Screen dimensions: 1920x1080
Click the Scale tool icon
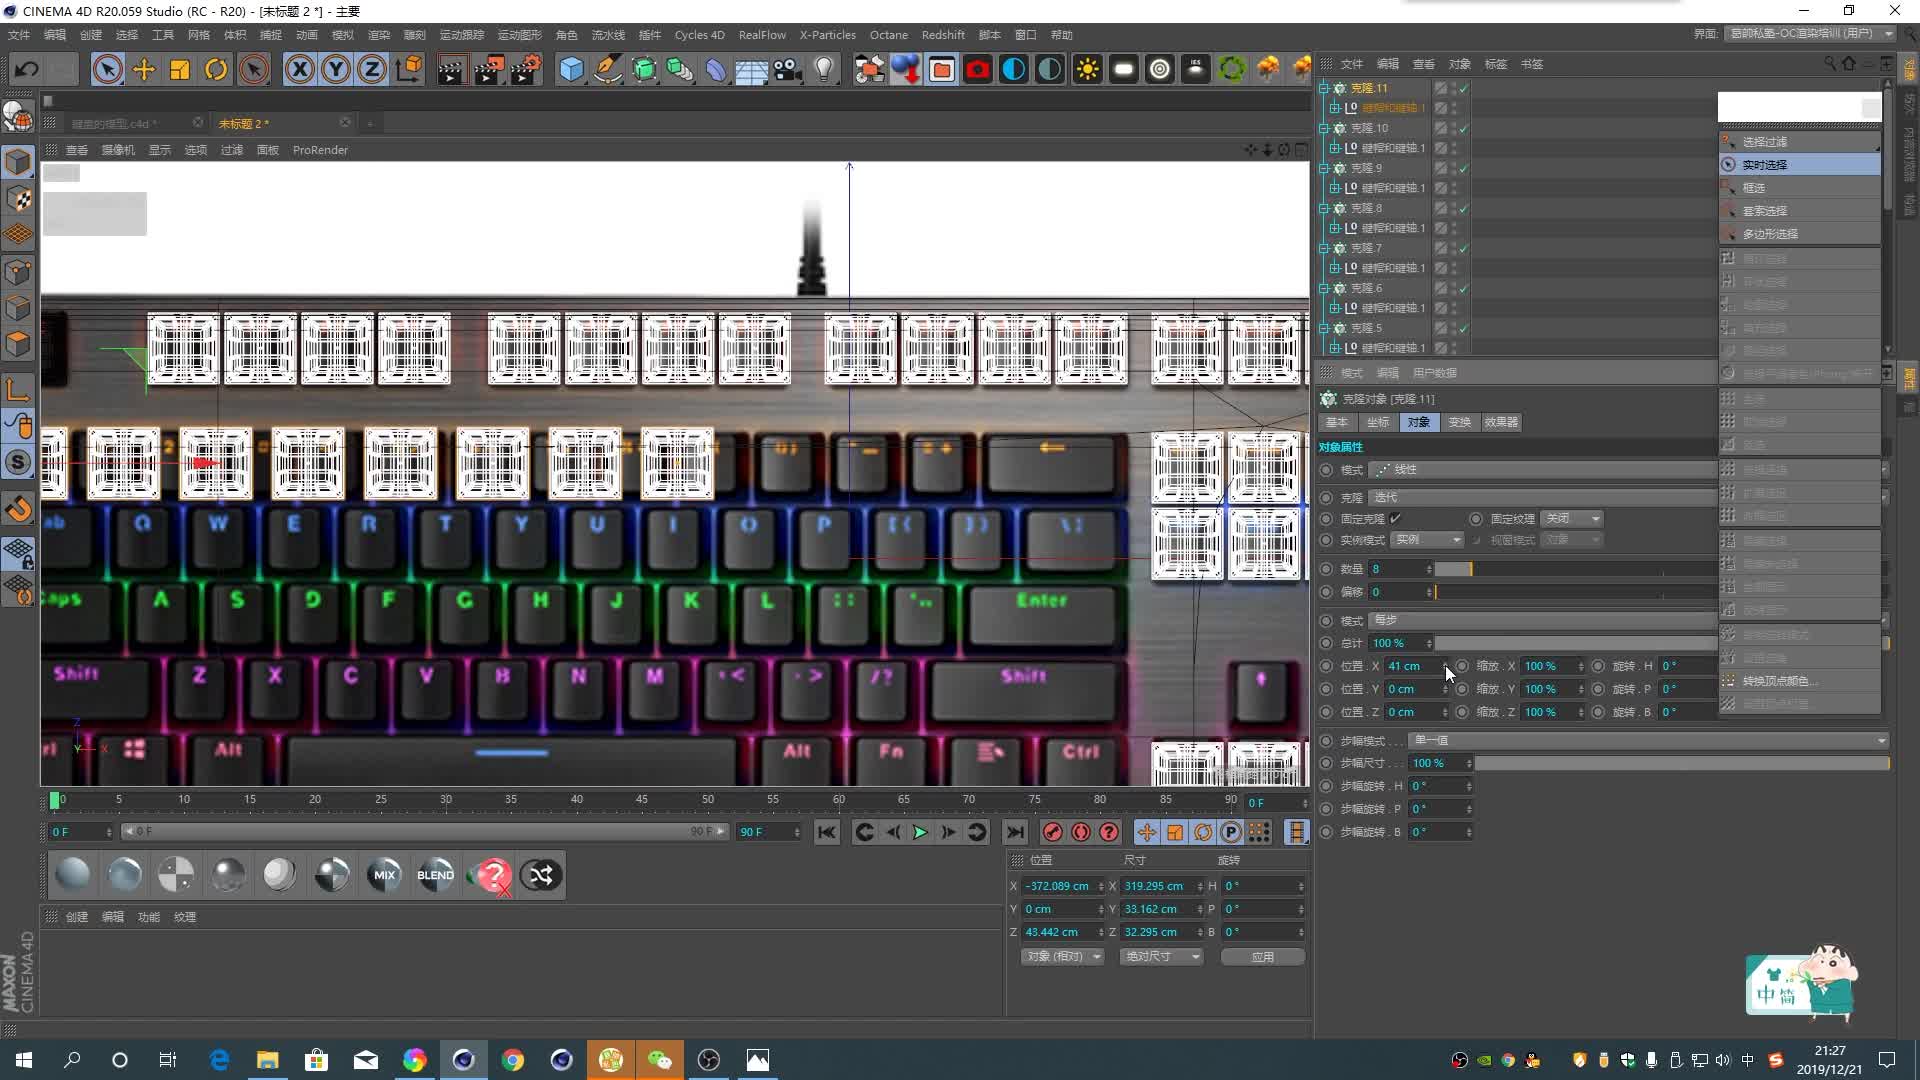[x=180, y=69]
